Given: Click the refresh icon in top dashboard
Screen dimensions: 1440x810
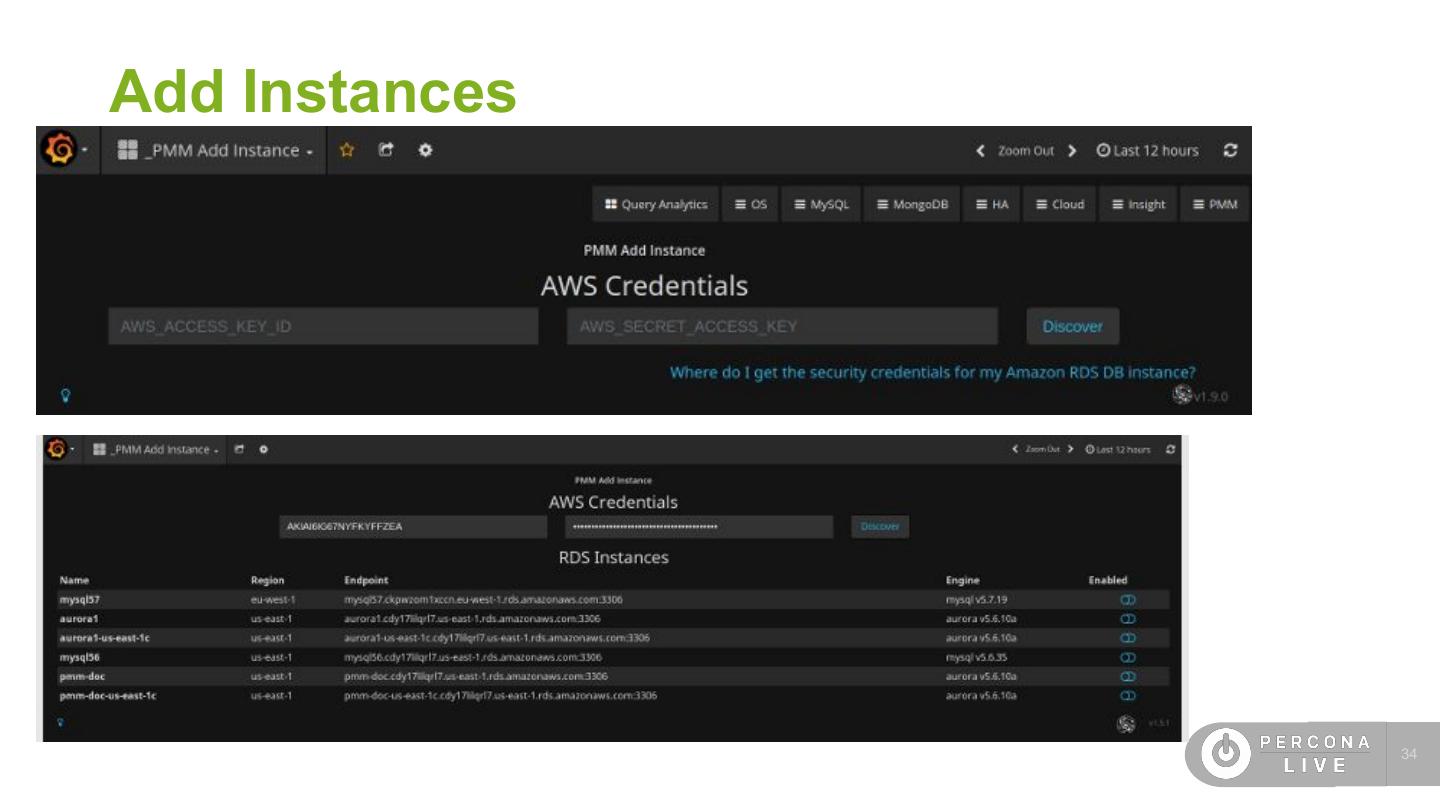Looking at the screenshot, I should [1230, 150].
